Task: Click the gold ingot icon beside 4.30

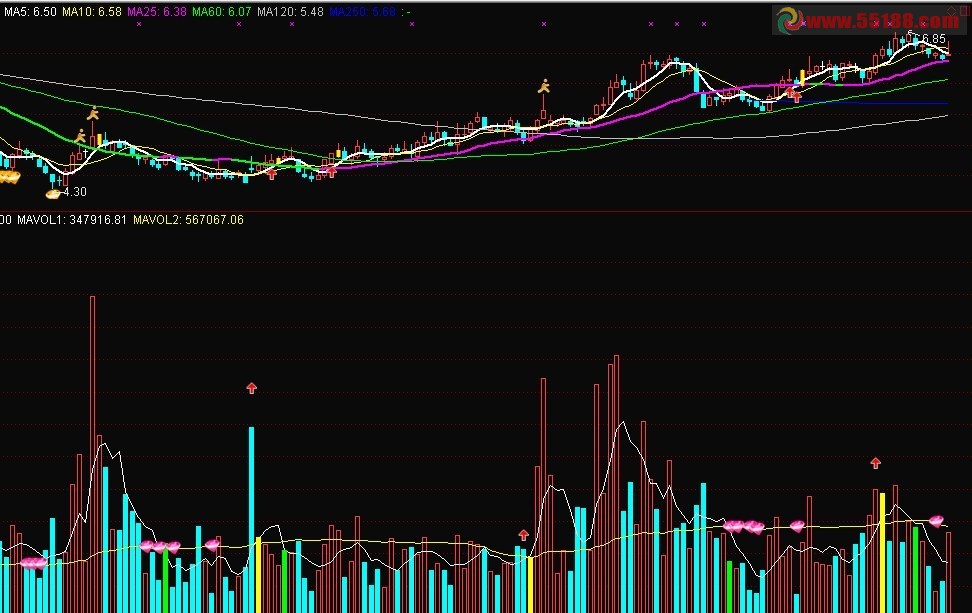Action: coord(53,194)
